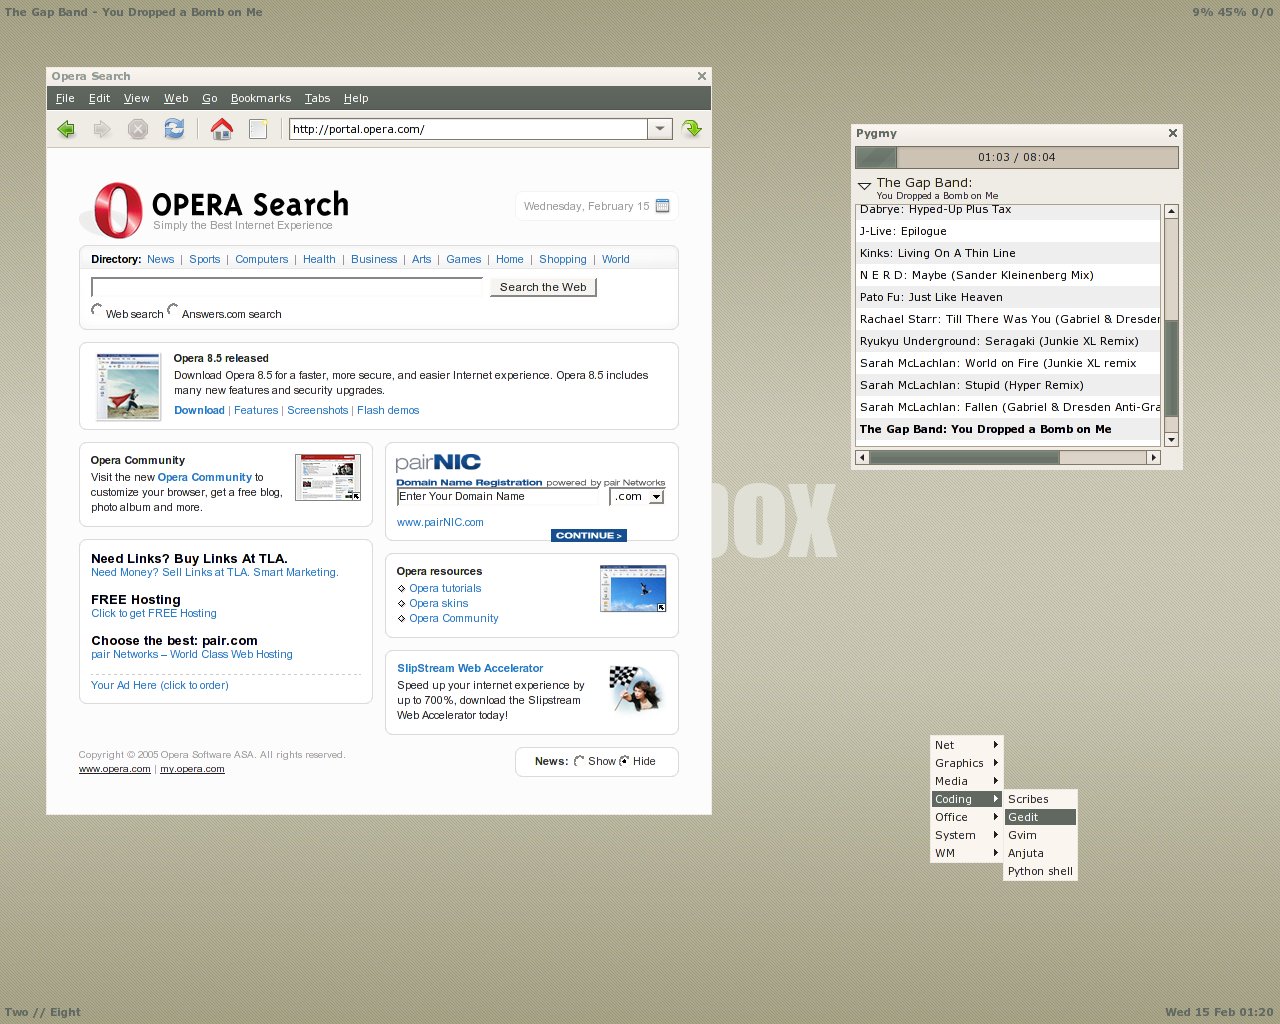Go back with the green back arrow

coord(66,129)
